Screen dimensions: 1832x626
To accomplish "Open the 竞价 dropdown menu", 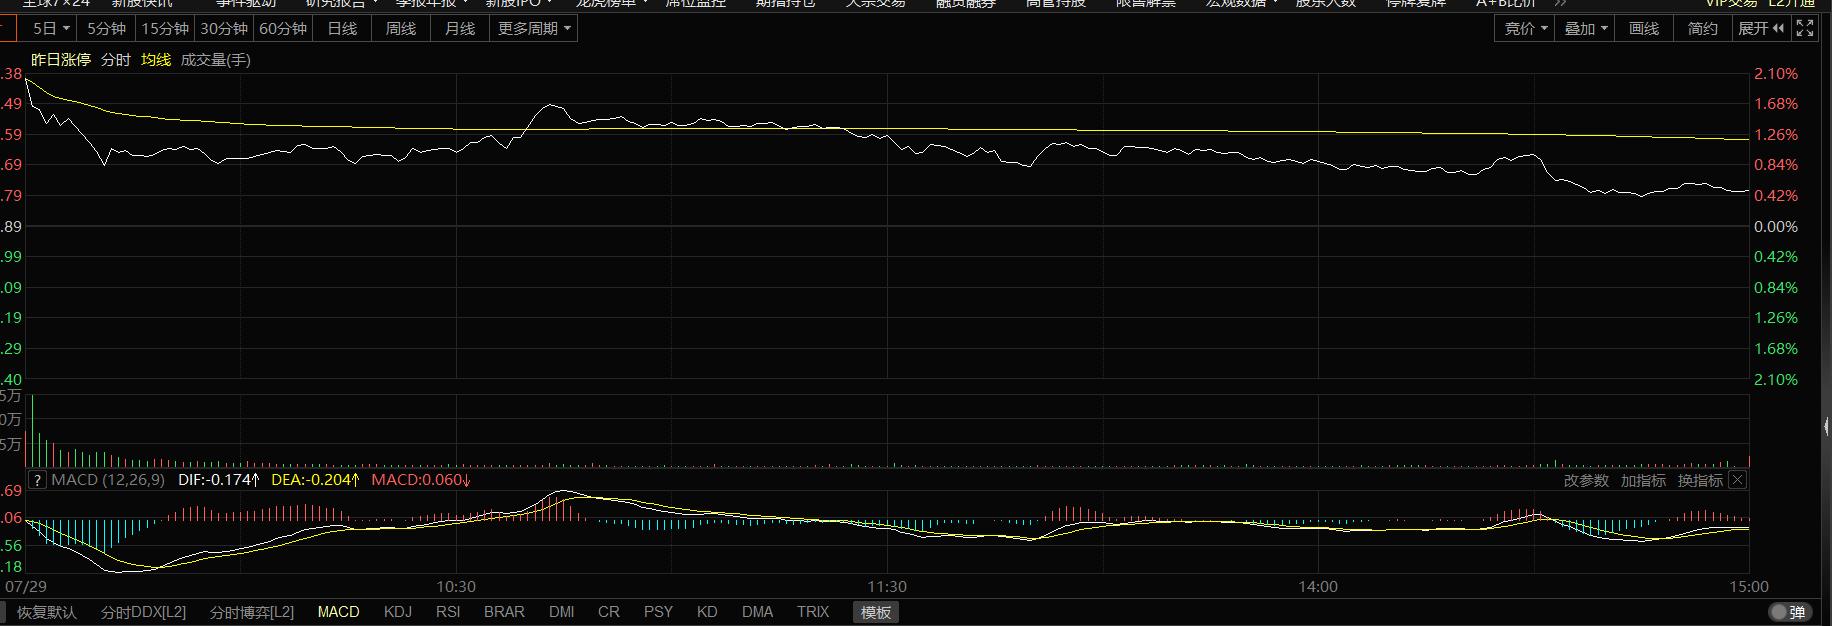I will coord(1525,29).
